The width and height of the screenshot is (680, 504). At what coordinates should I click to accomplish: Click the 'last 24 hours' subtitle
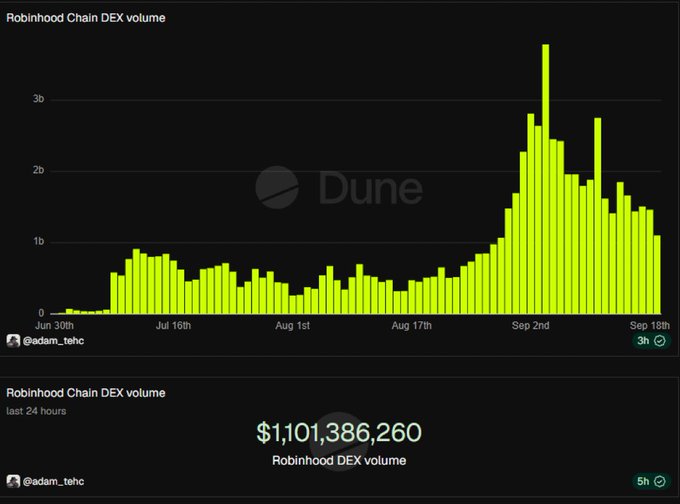click(36, 411)
